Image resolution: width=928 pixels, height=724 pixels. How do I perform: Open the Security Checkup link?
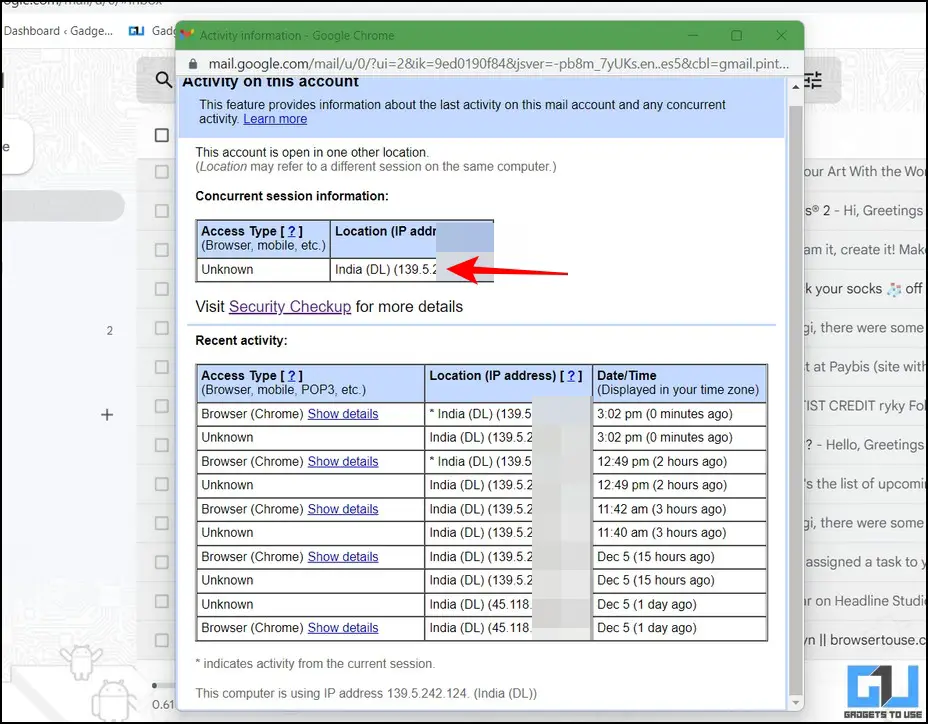[x=290, y=307]
